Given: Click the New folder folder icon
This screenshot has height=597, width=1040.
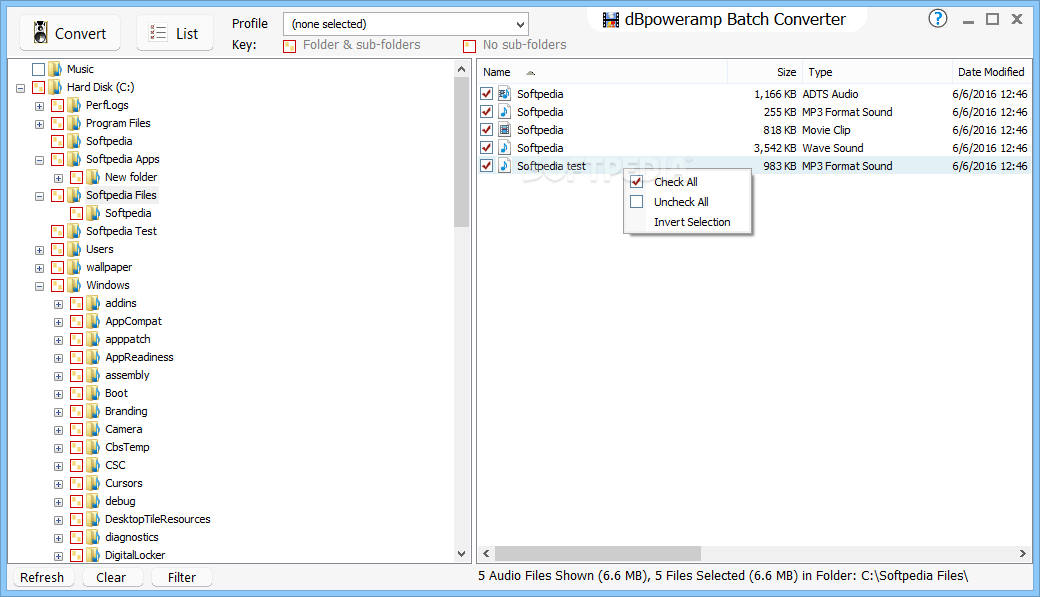Looking at the screenshot, I should coord(94,176).
